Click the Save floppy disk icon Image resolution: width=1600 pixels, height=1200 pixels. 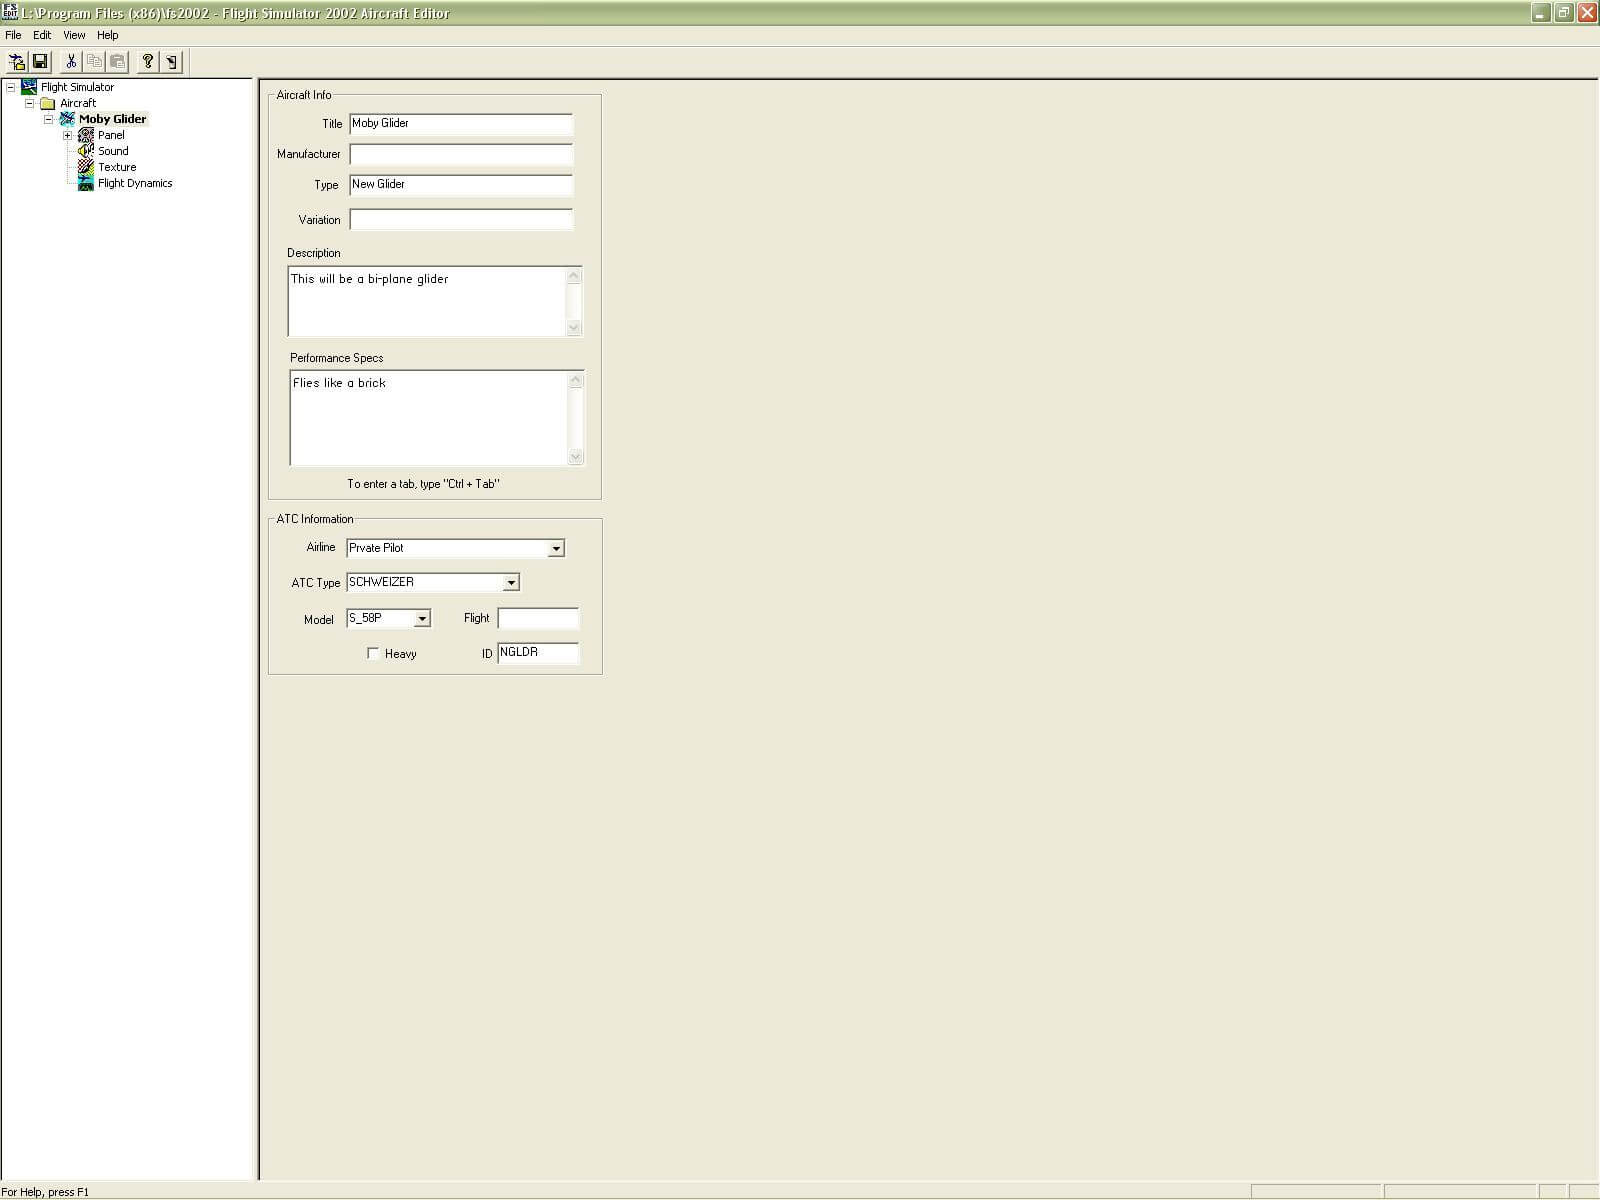coord(40,62)
